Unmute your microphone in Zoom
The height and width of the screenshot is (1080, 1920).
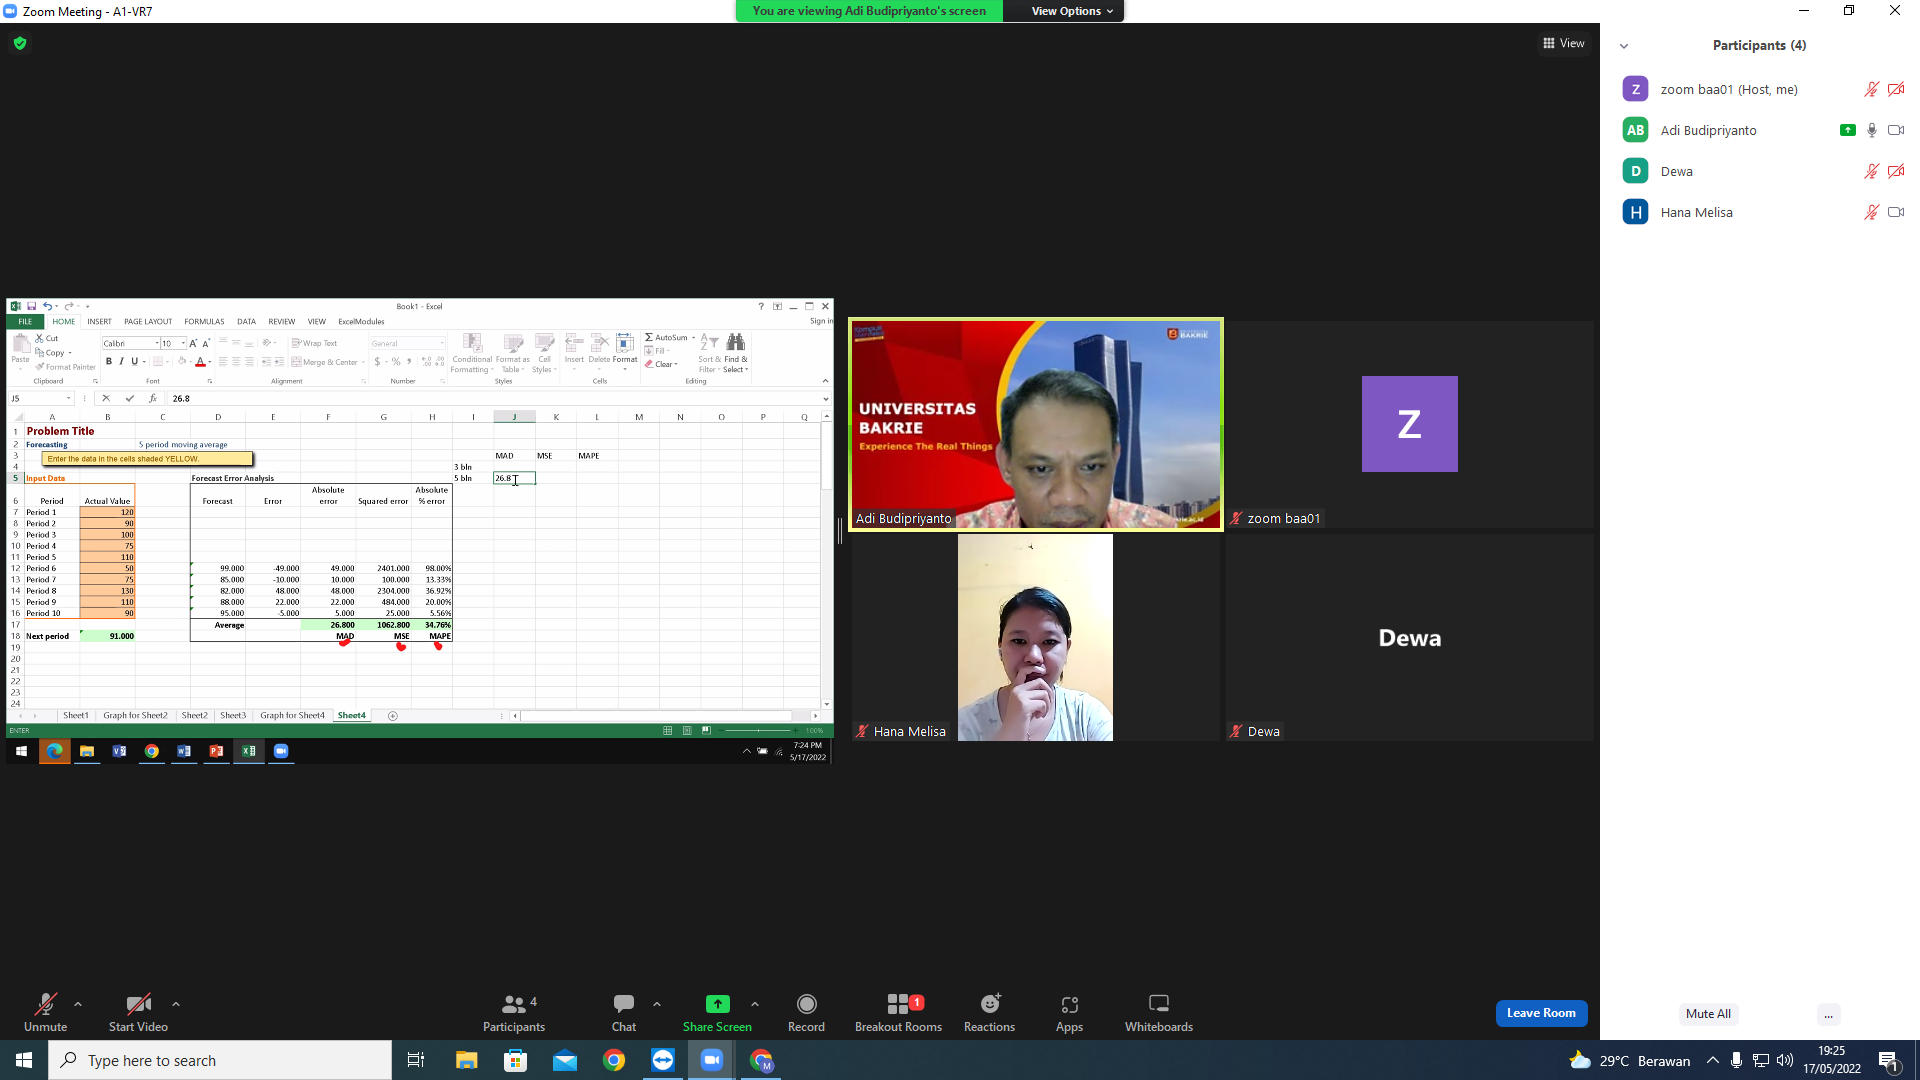coord(45,1012)
